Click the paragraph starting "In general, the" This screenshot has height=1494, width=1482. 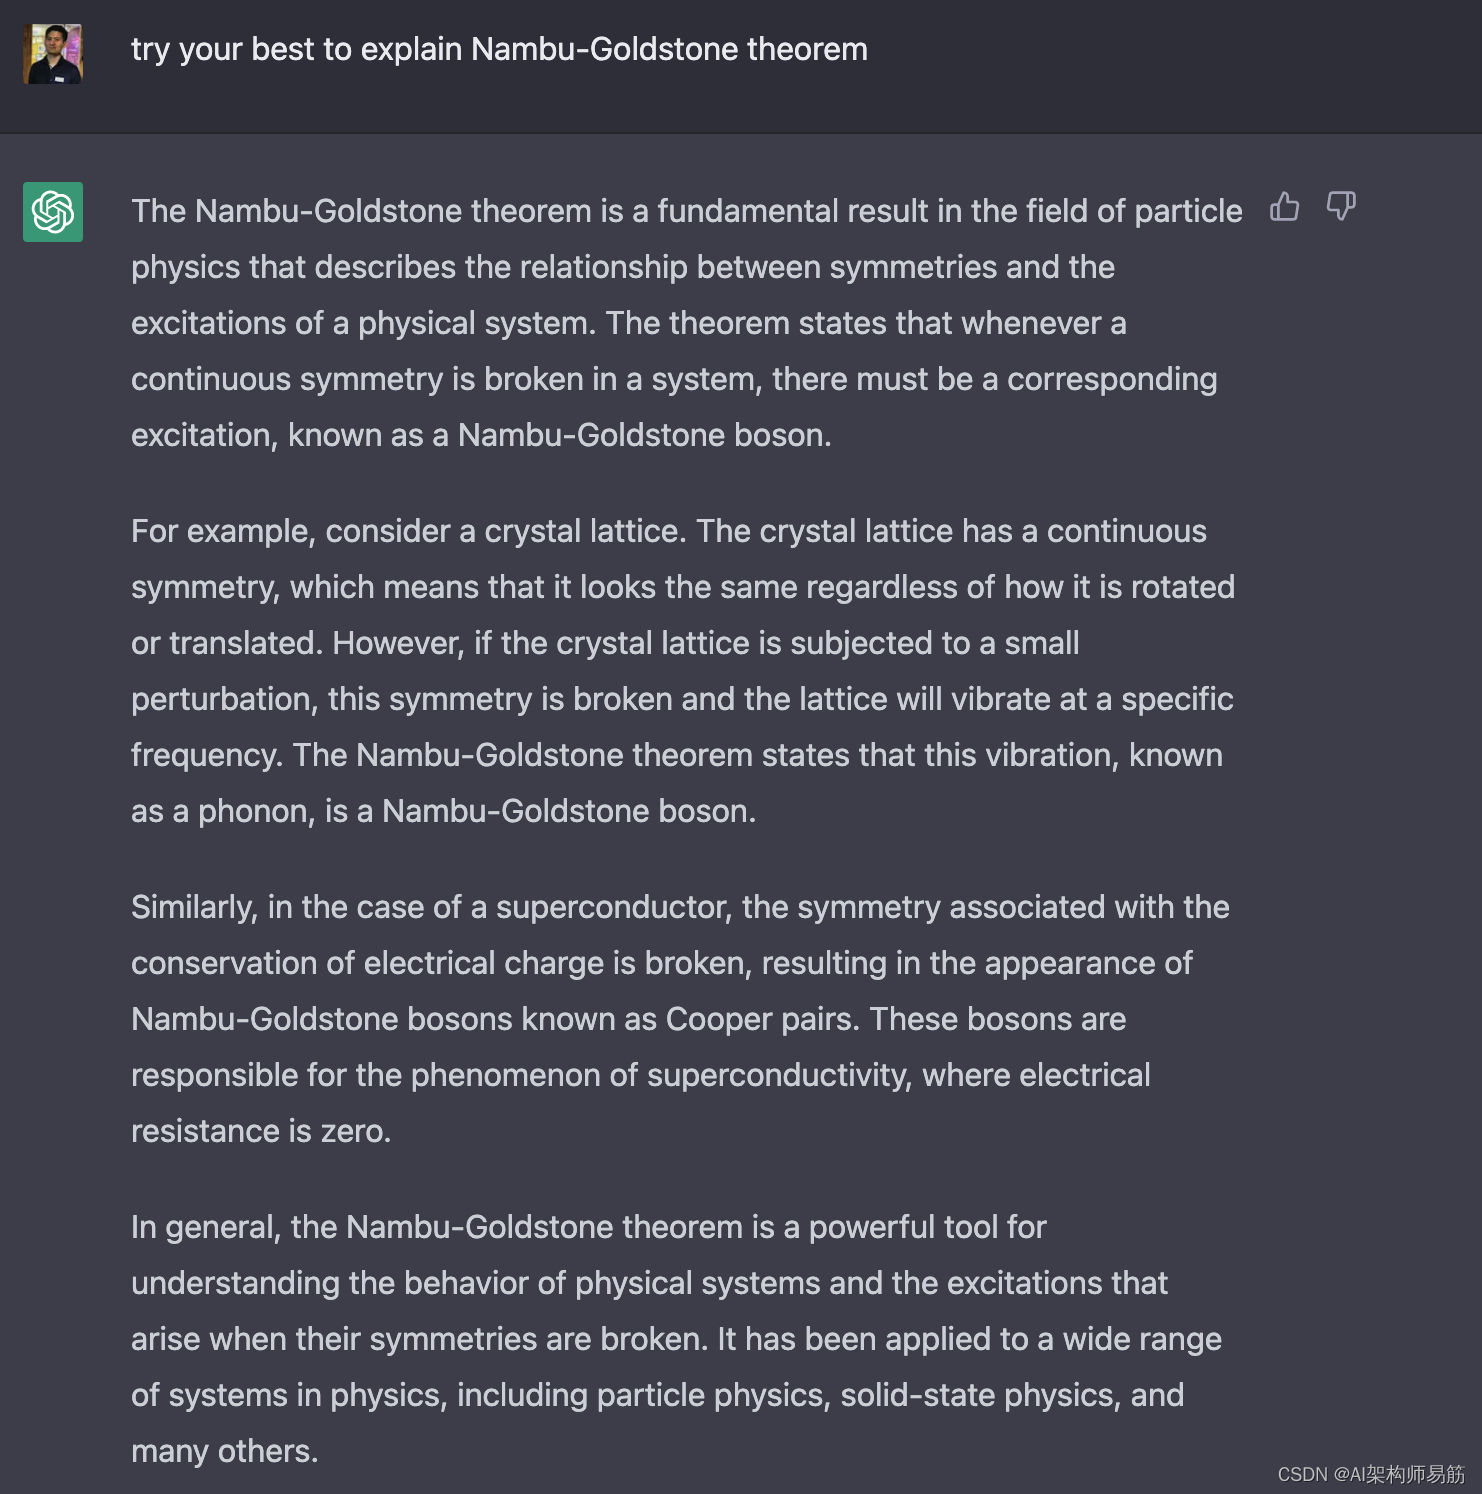(676, 1339)
